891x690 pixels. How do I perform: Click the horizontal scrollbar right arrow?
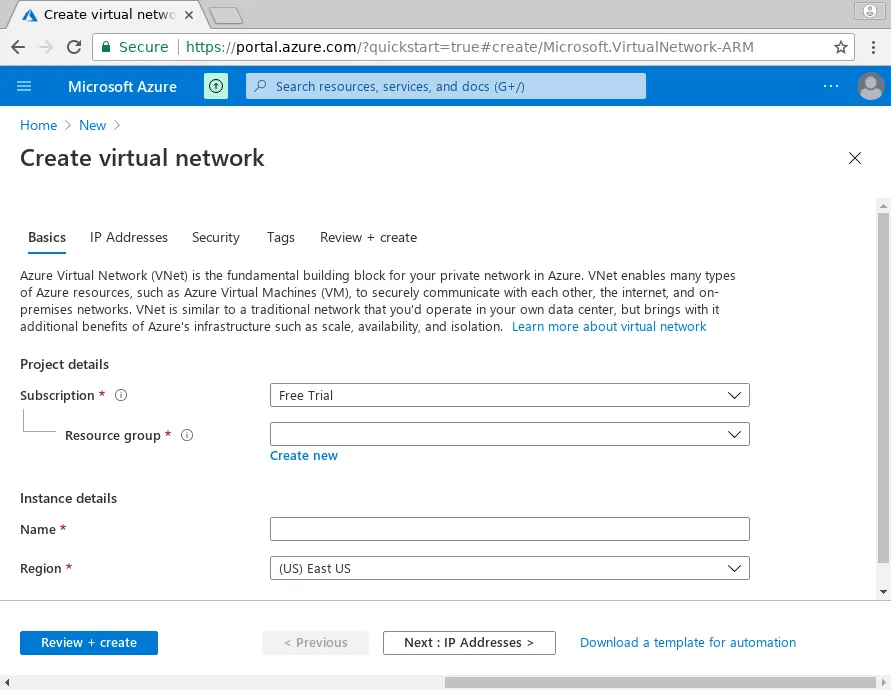tap(884, 682)
